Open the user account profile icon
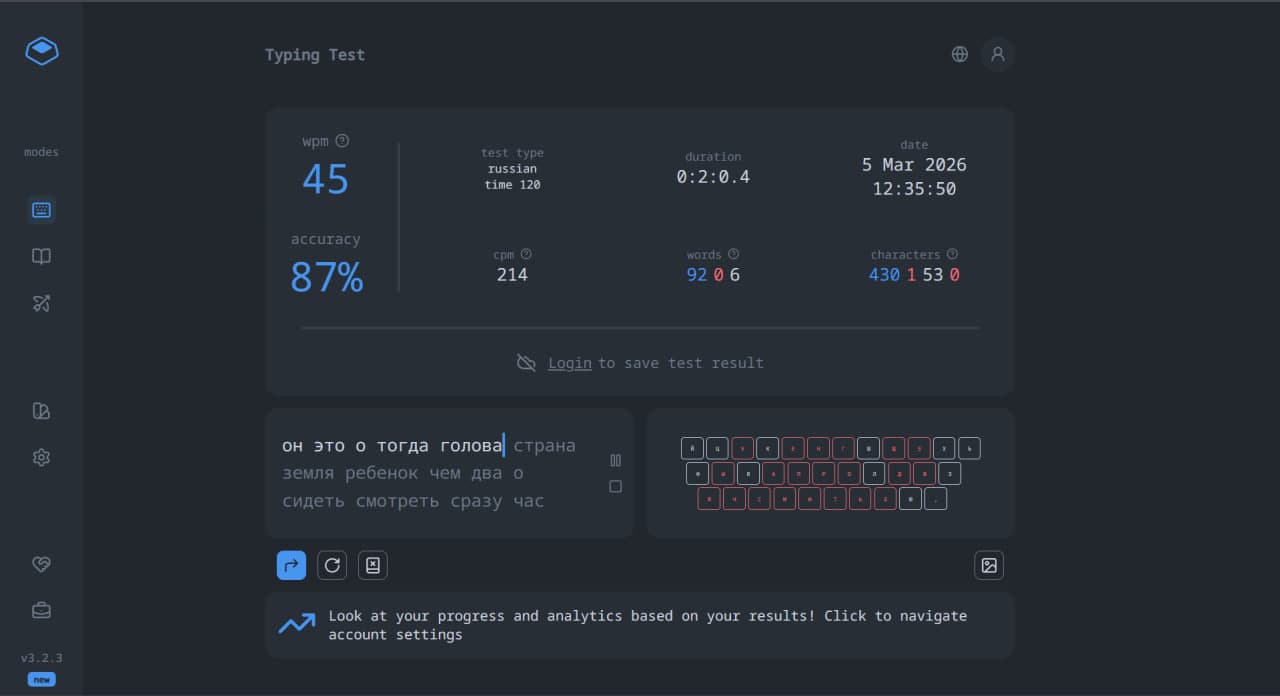1280x696 pixels. click(x=997, y=54)
